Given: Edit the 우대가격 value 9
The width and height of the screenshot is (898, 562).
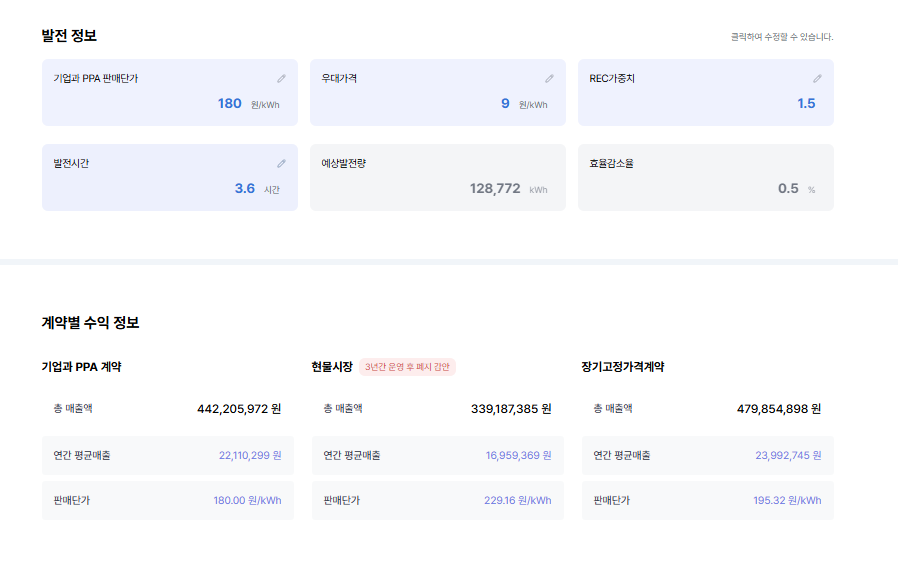Looking at the screenshot, I should click(x=505, y=104).
